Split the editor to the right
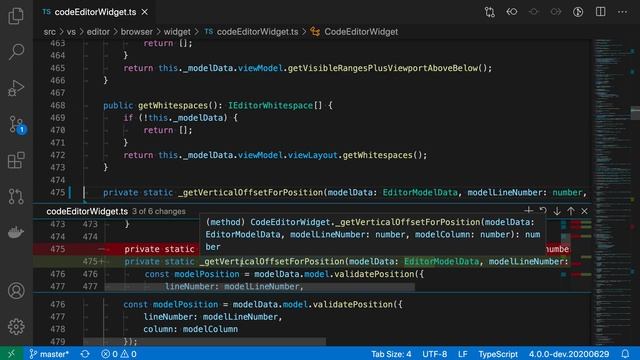The image size is (640, 360). coord(600,12)
